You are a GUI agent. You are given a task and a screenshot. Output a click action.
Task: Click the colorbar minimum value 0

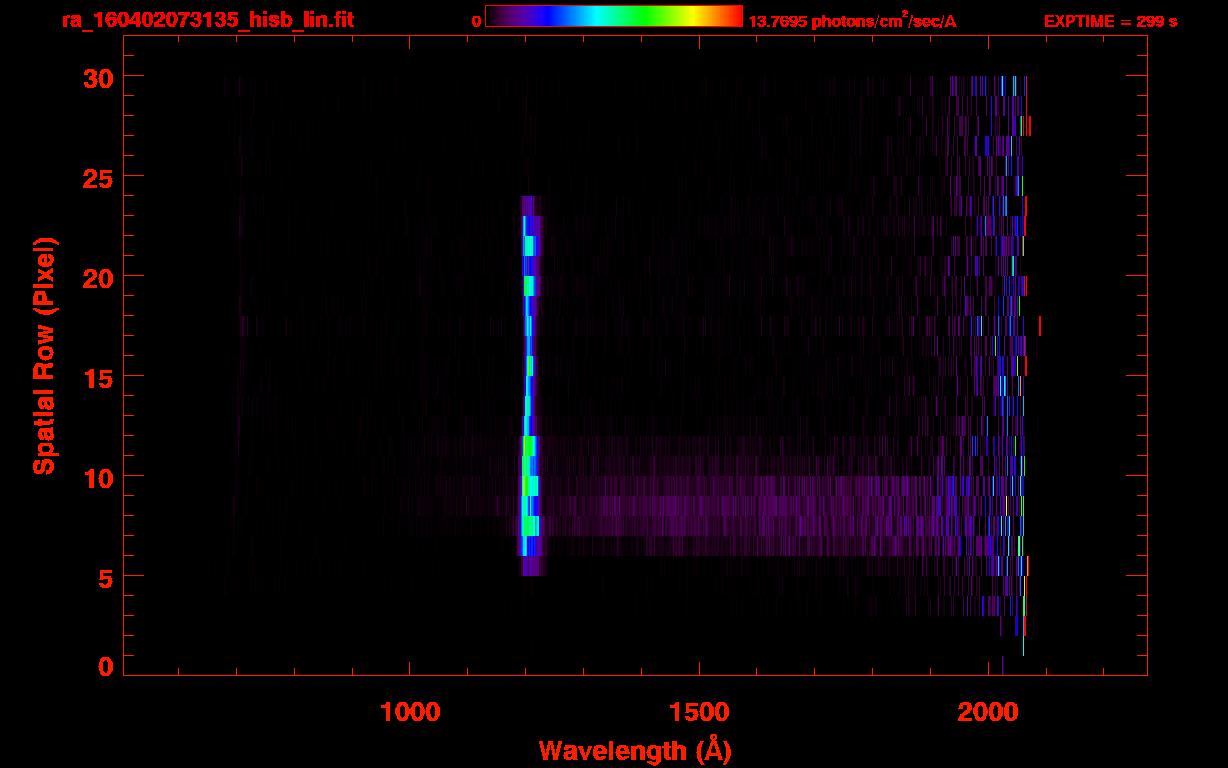(476, 21)
